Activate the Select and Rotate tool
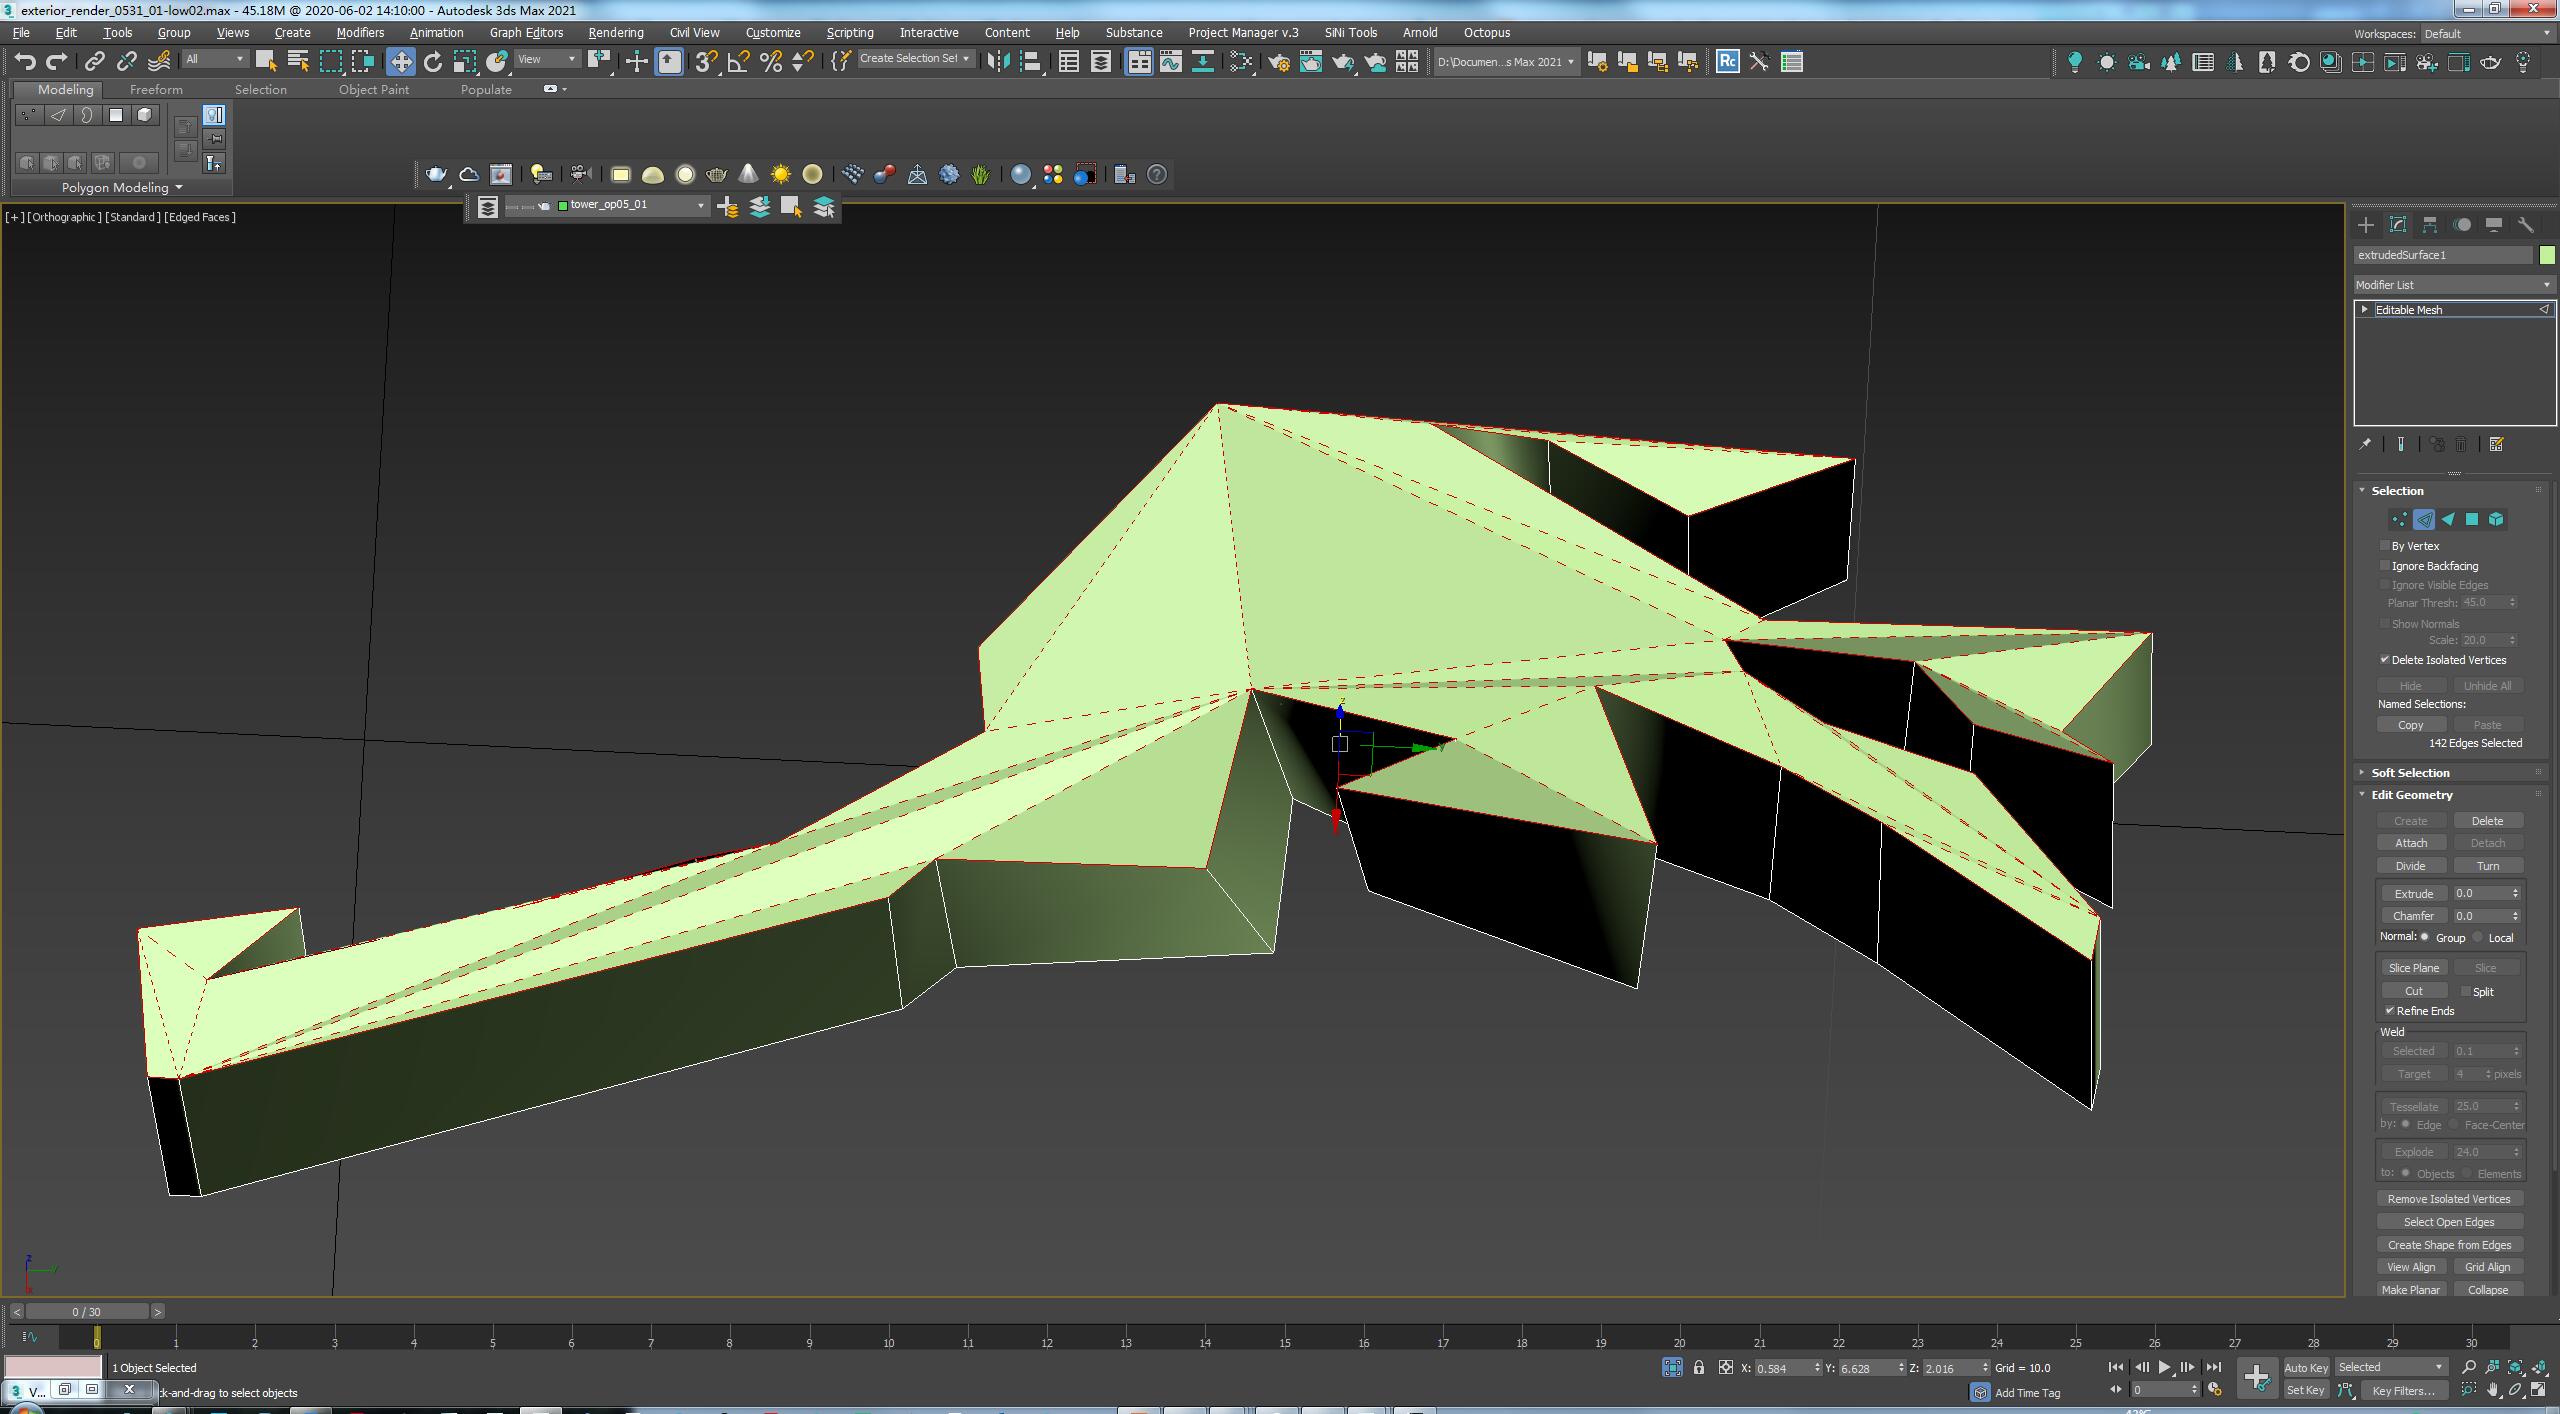The width and height of the screenshot is (2560, 1414). (433, 61)
